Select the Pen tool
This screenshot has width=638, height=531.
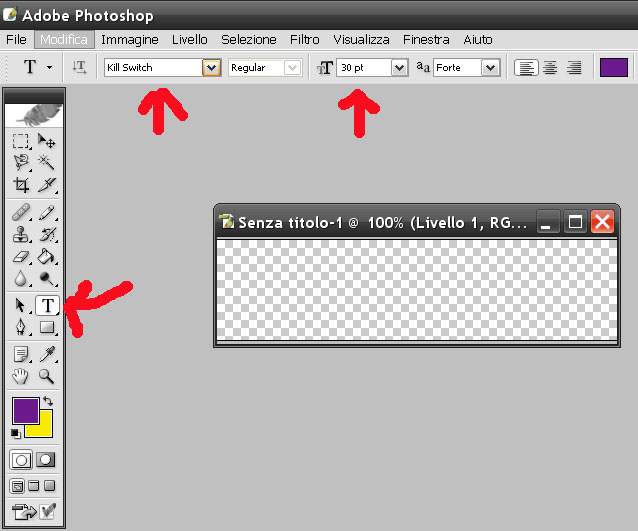pyautogui.click(x=20, y=327)
